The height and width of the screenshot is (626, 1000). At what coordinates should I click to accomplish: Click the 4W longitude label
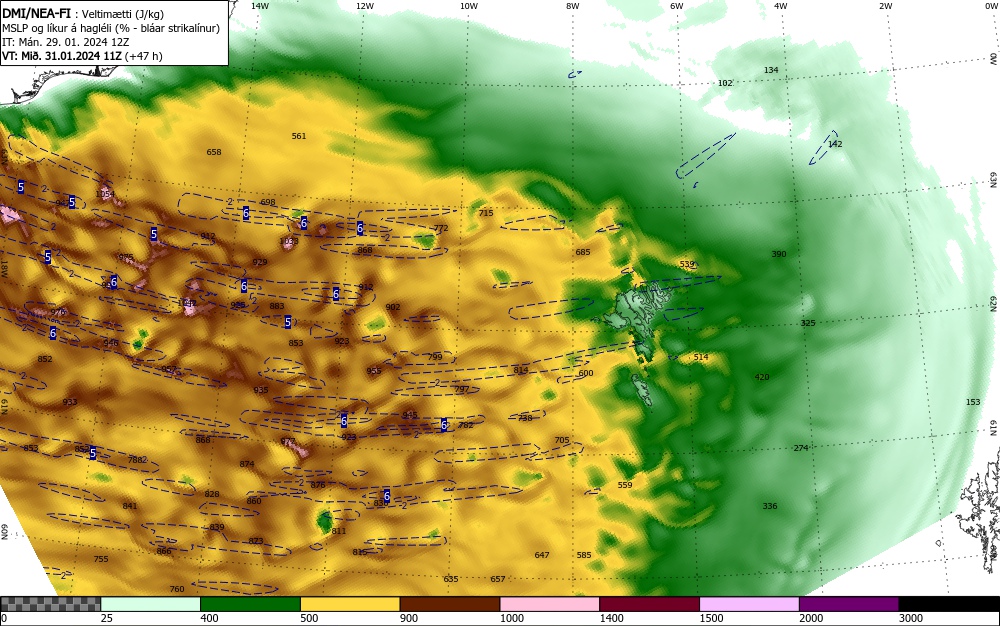(781, 6)
